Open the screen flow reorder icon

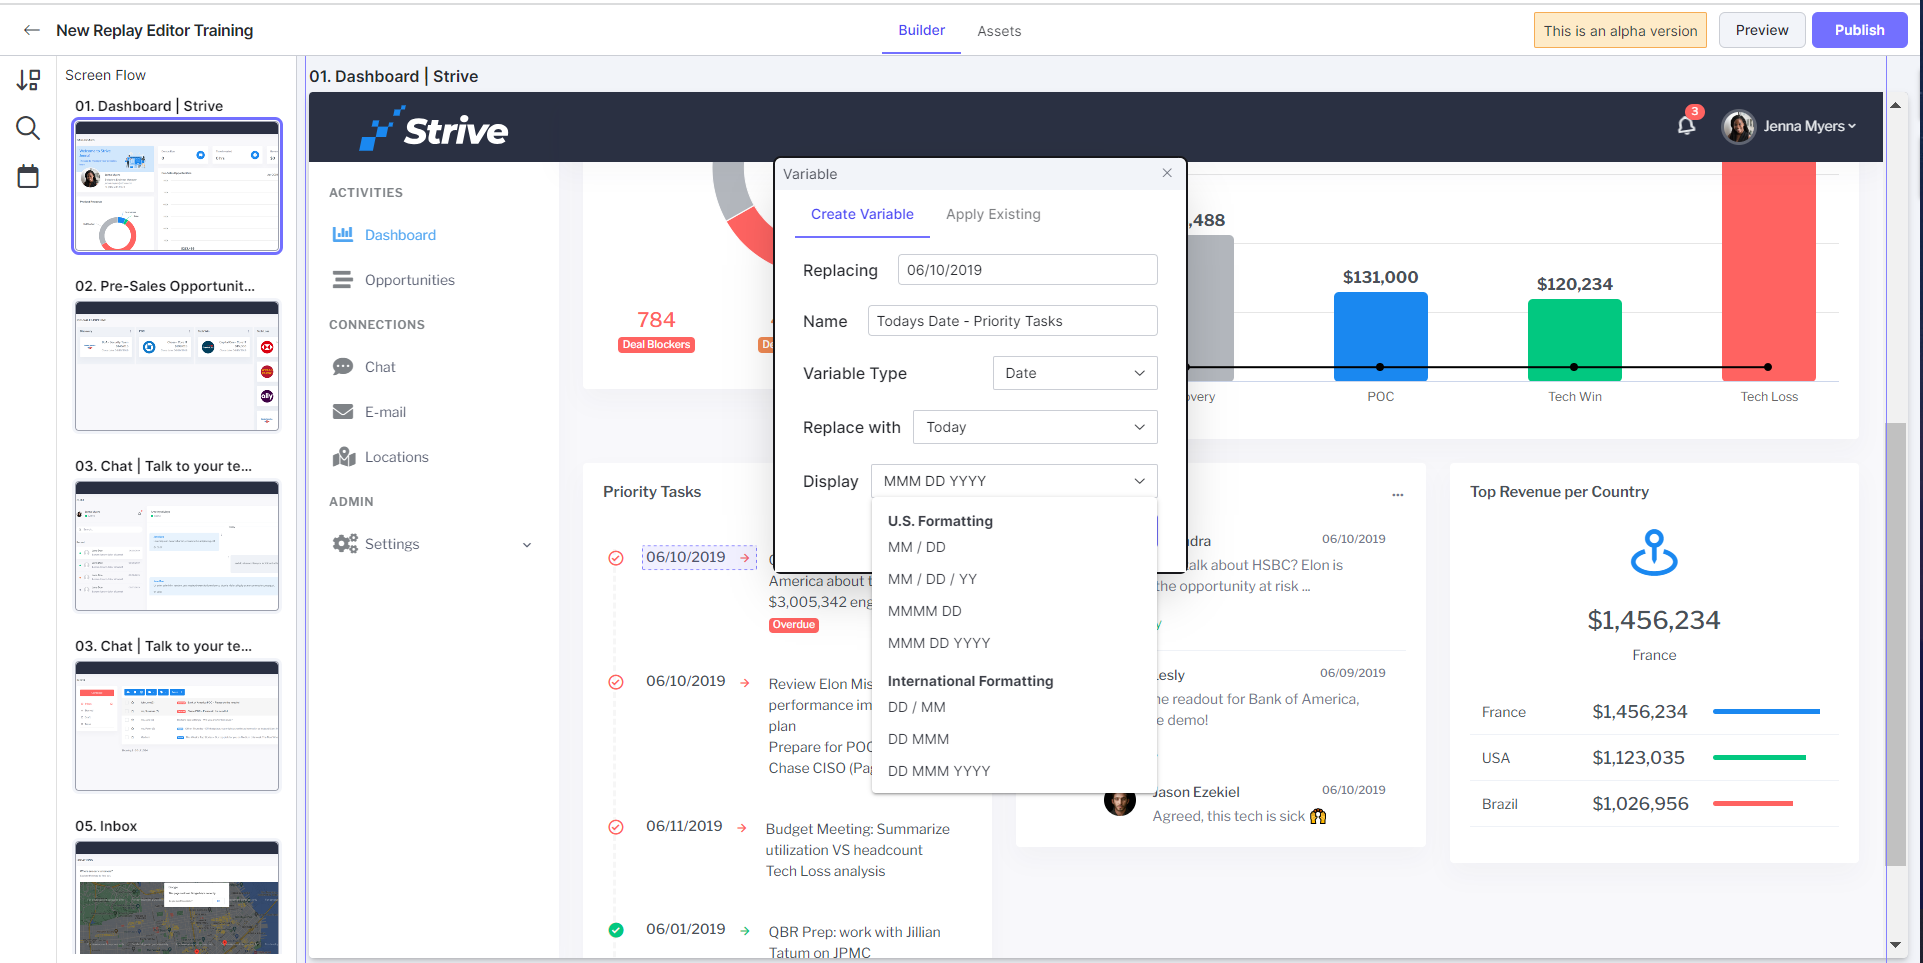pos(28,80)
